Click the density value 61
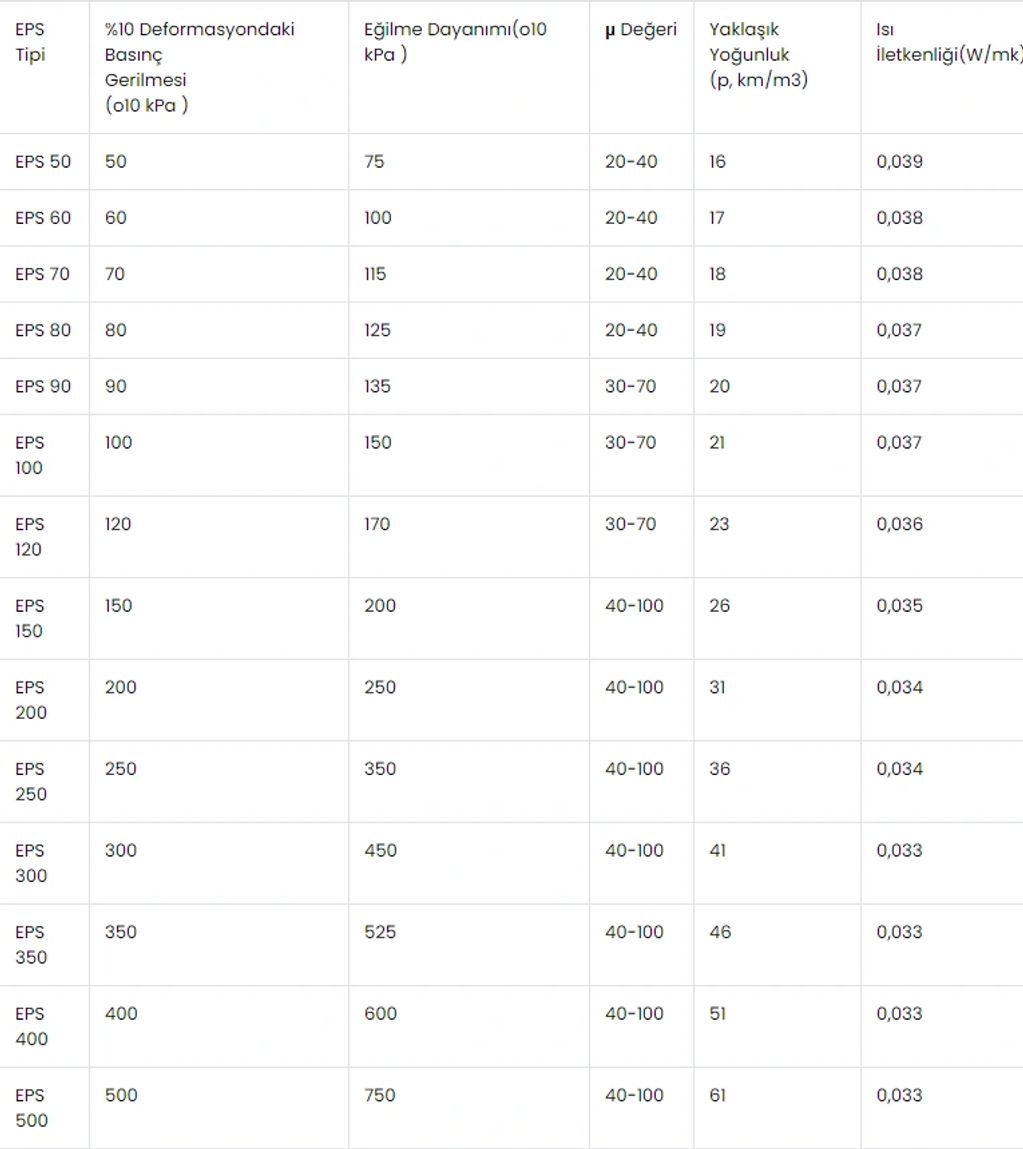 click(x=718, y=1095)
